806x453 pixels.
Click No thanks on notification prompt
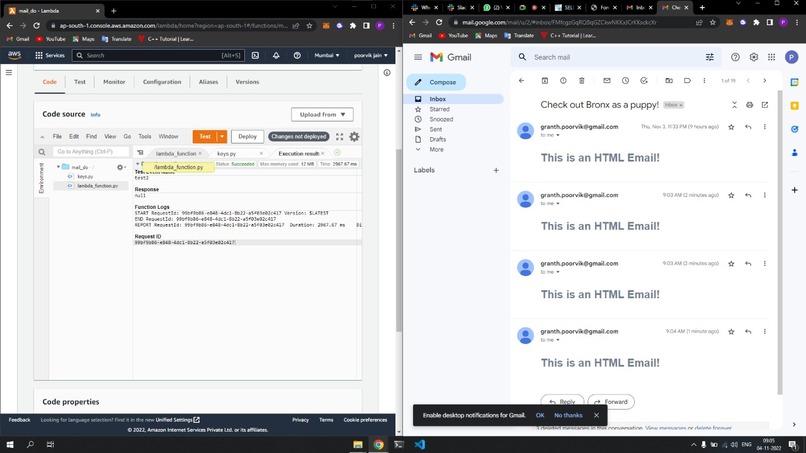click(x=568, y=415)
